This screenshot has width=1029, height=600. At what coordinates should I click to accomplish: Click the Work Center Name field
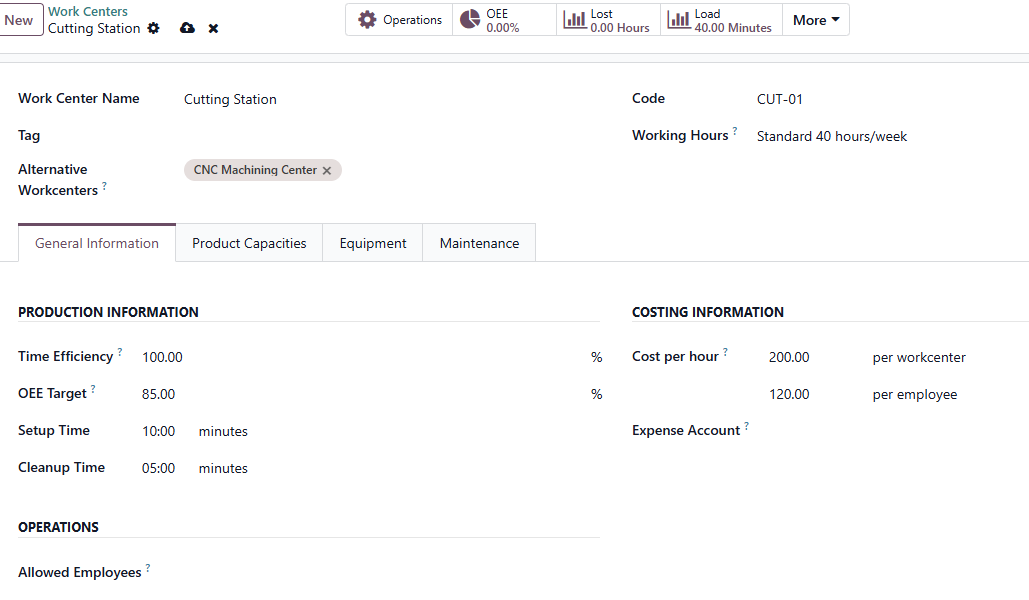pos(390,99)
